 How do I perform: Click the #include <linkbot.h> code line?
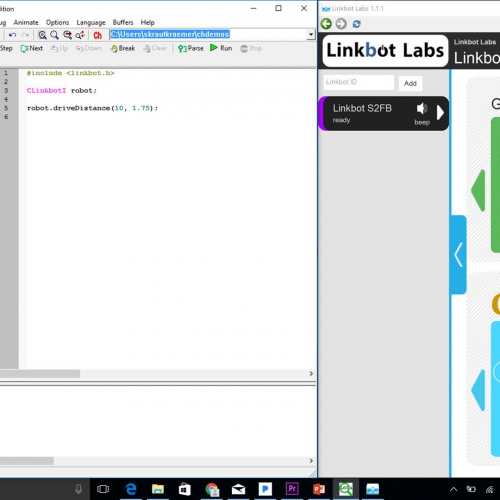click(71, 73)
